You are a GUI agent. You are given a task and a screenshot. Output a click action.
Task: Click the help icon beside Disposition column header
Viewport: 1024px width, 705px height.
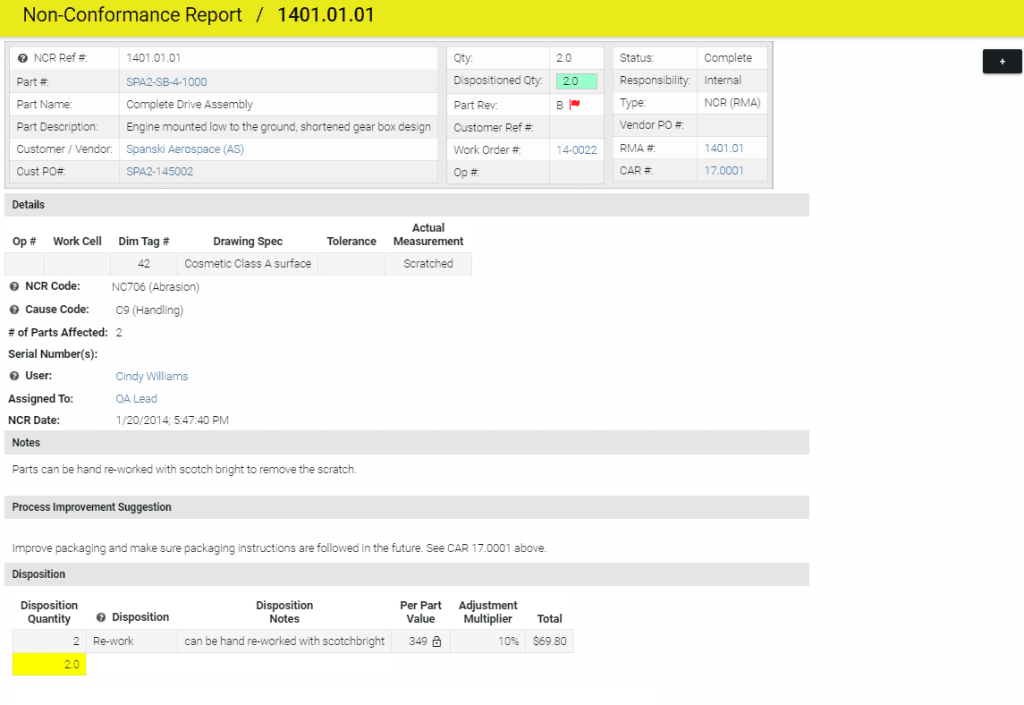tap(101, 618)
